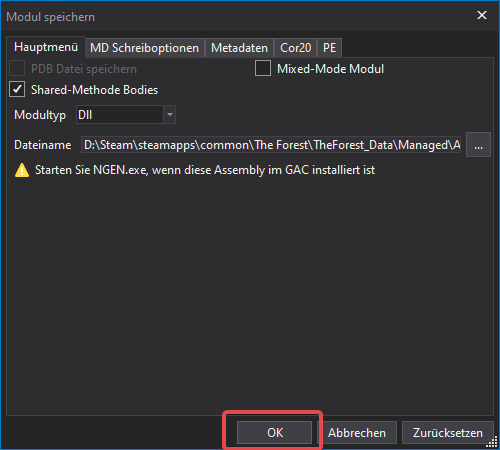The height and width of the screenshot is (450, 500).
Task: Confirm saving with the OK button
Action: [275, 433]
